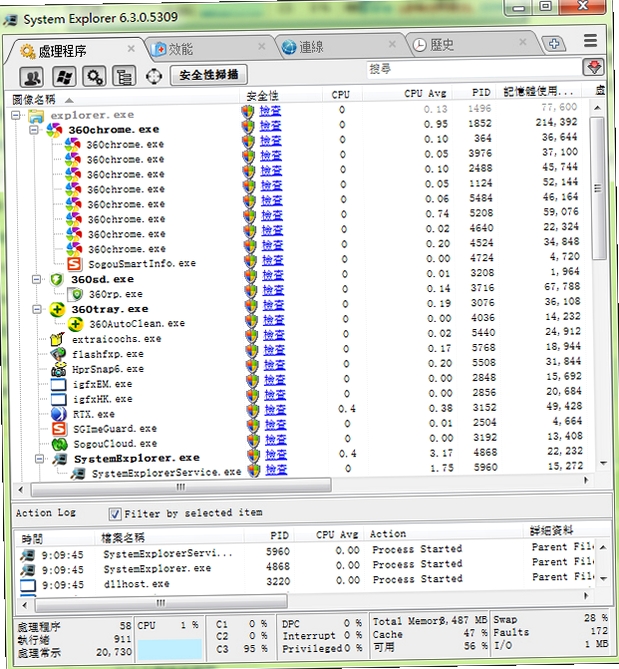Image resolution: width=619 pixels, height=669 pixels.
Task: Sort by 安全性 column header
Action: click(262, 96)
